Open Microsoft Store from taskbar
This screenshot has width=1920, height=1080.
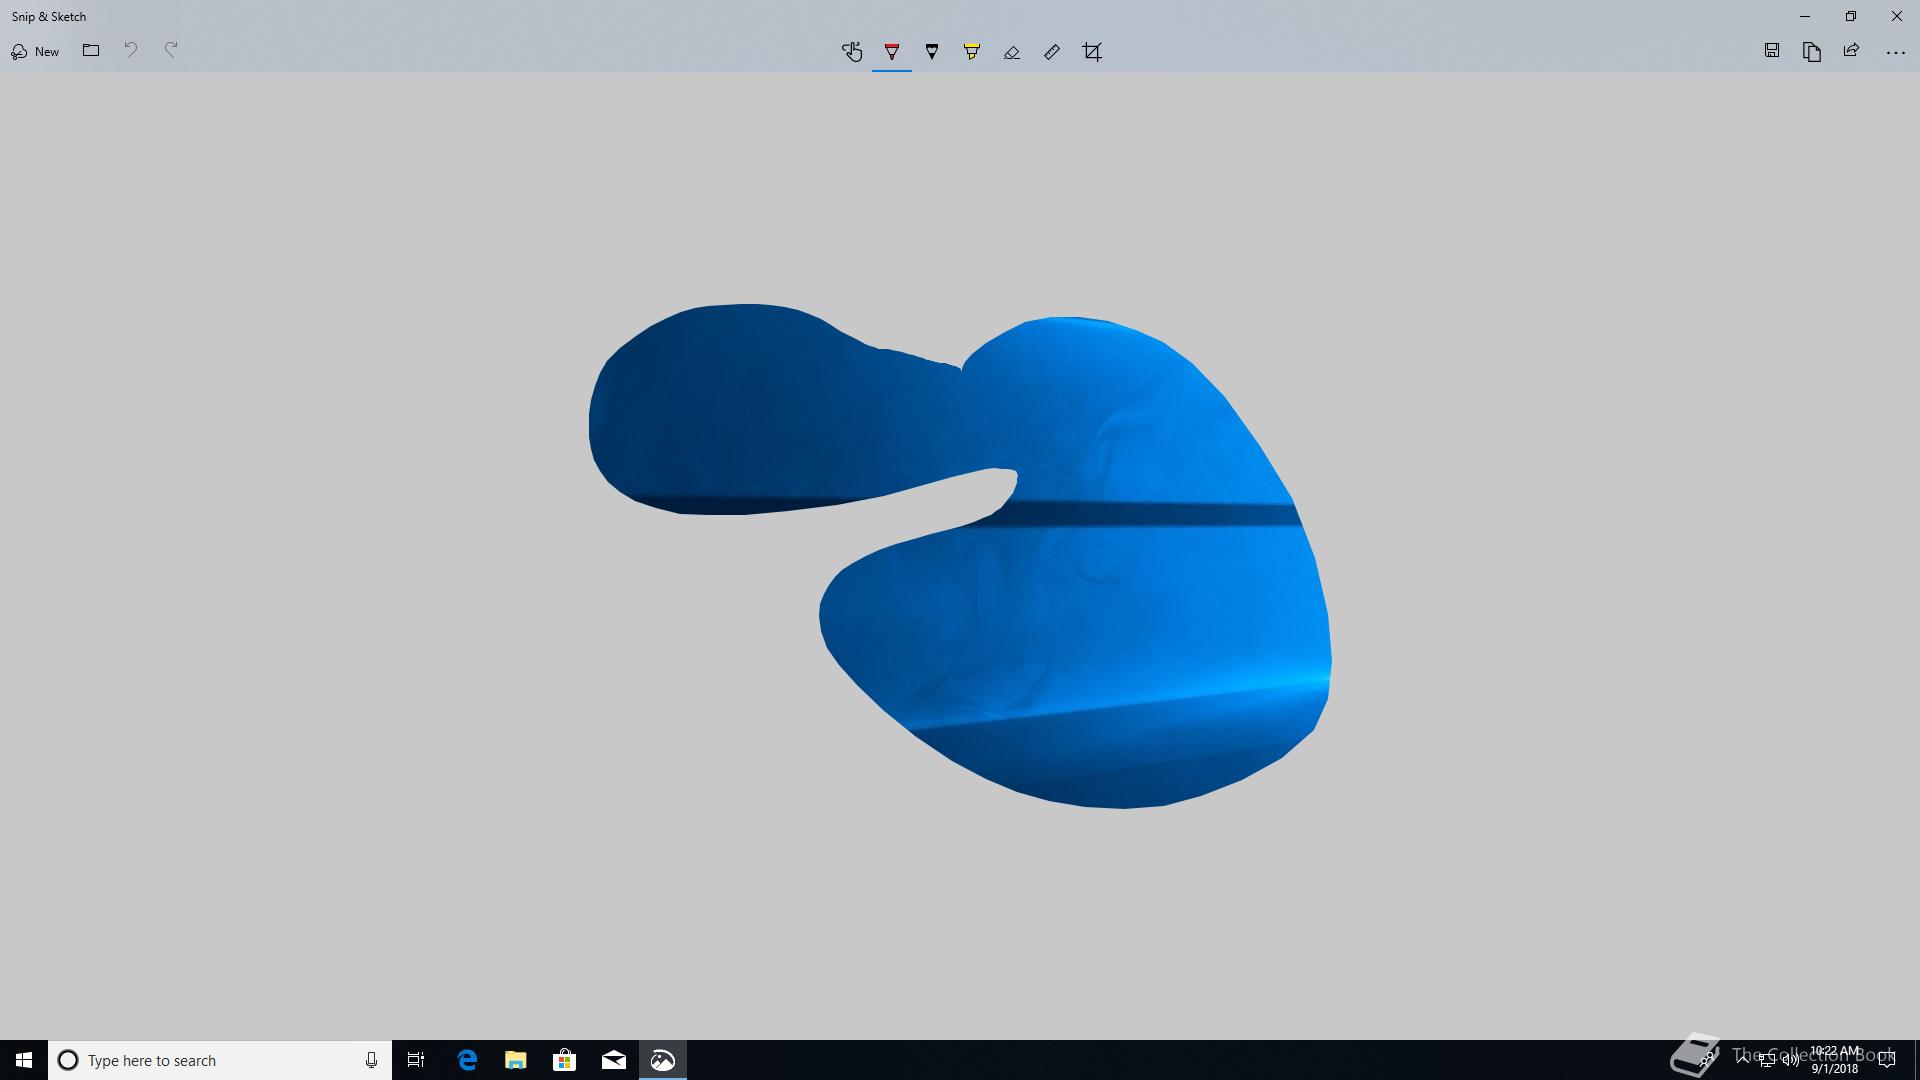point(565,1060)
